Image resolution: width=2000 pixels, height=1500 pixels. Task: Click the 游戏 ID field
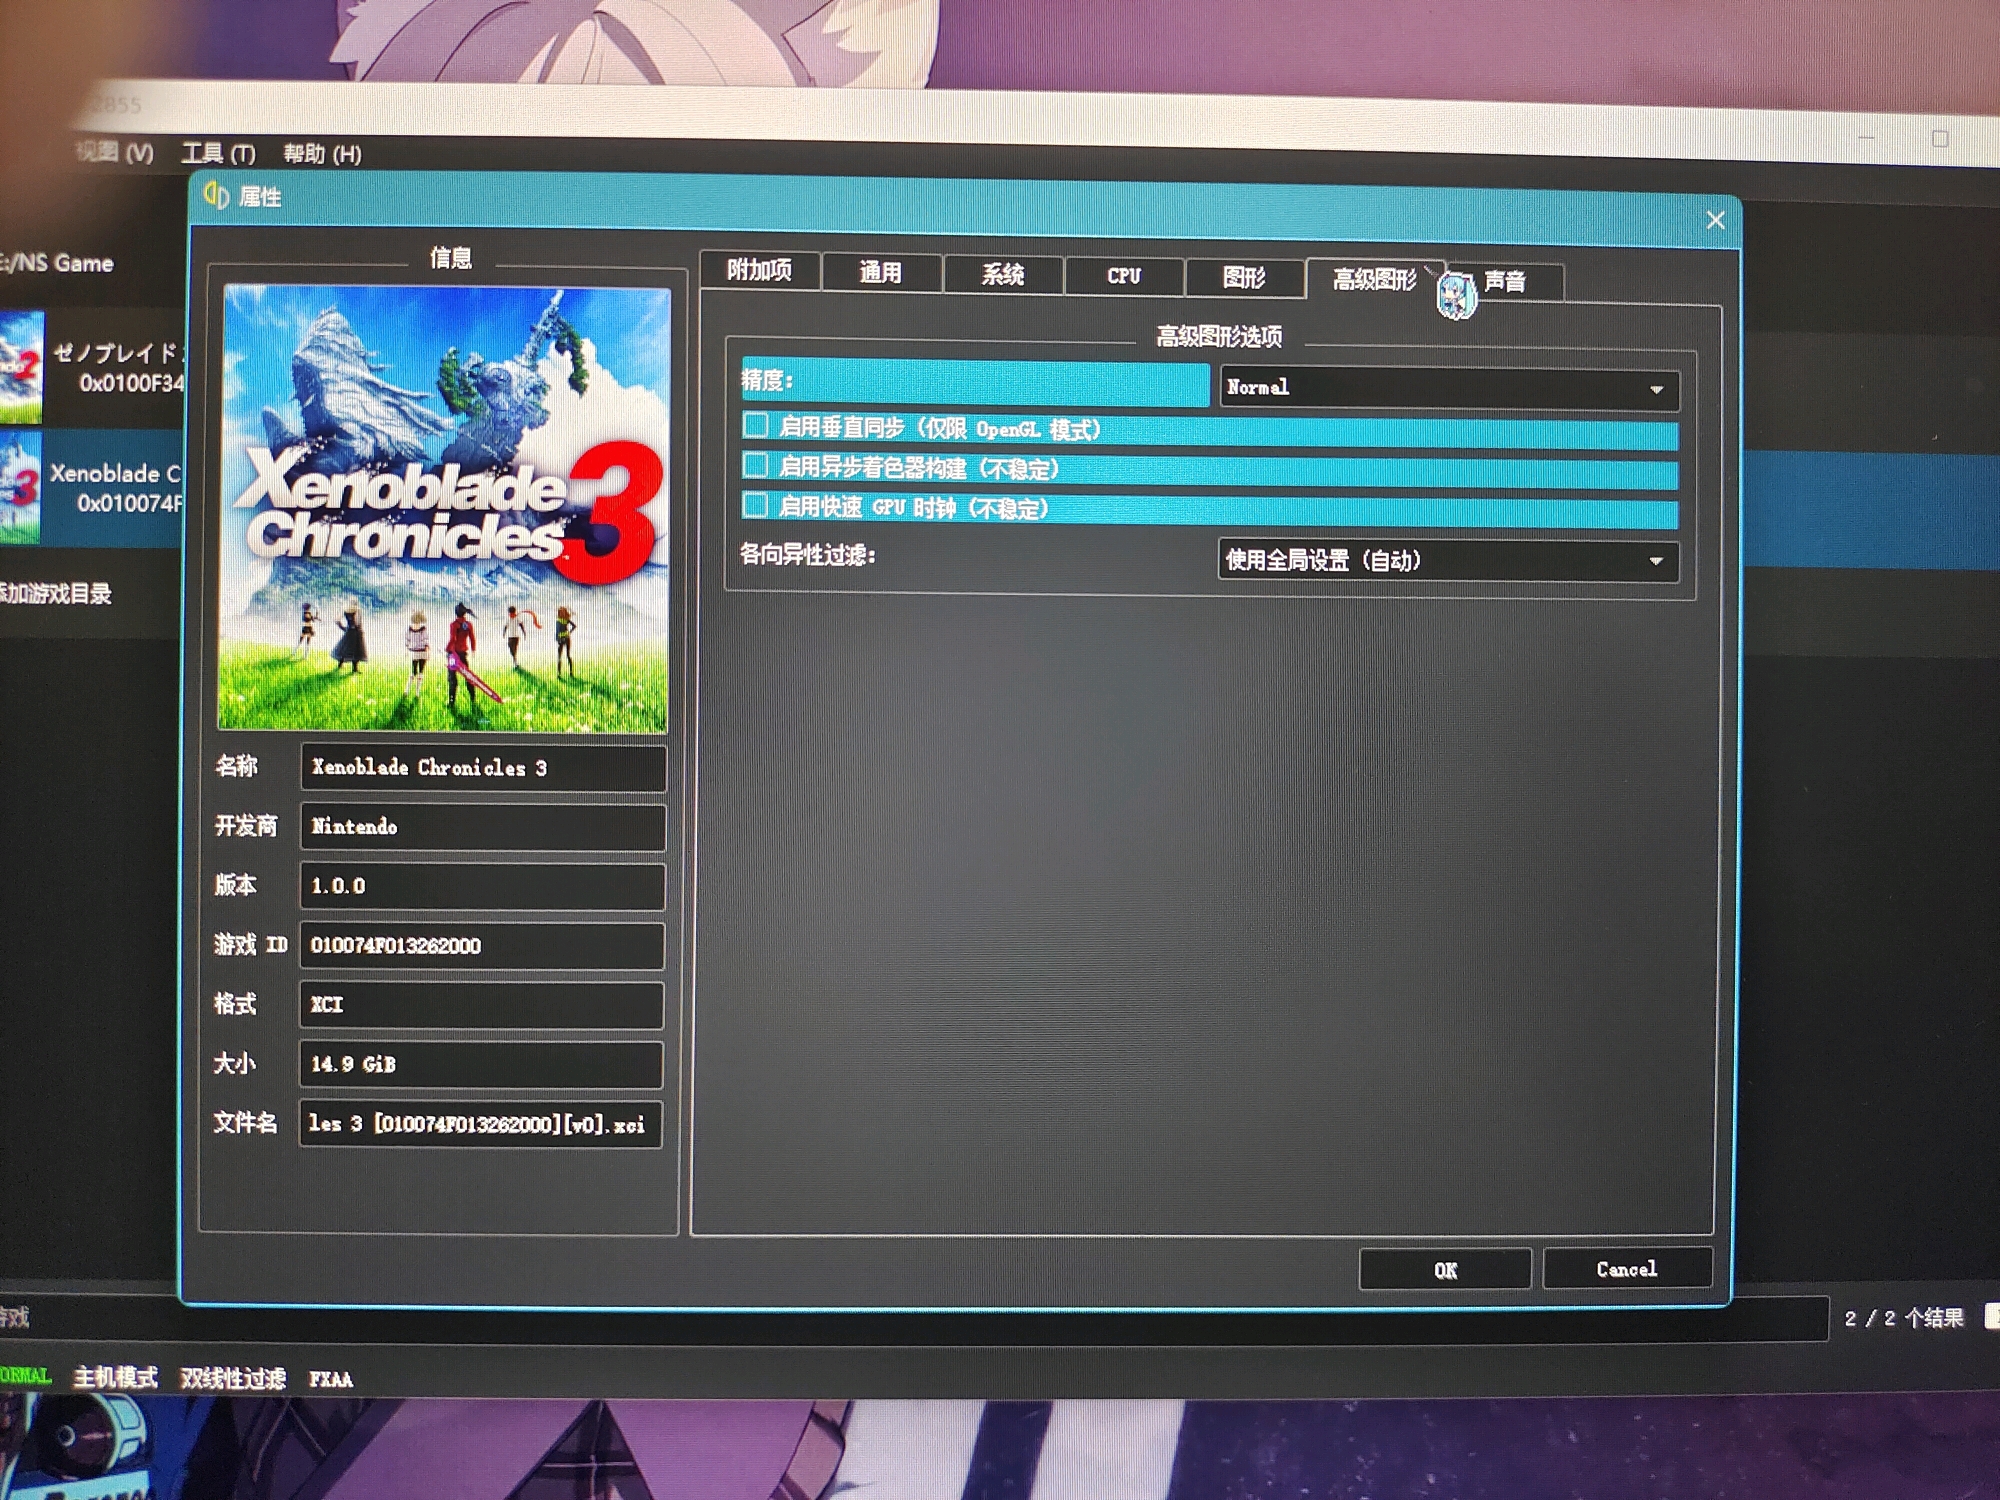[x=482, y=946]
